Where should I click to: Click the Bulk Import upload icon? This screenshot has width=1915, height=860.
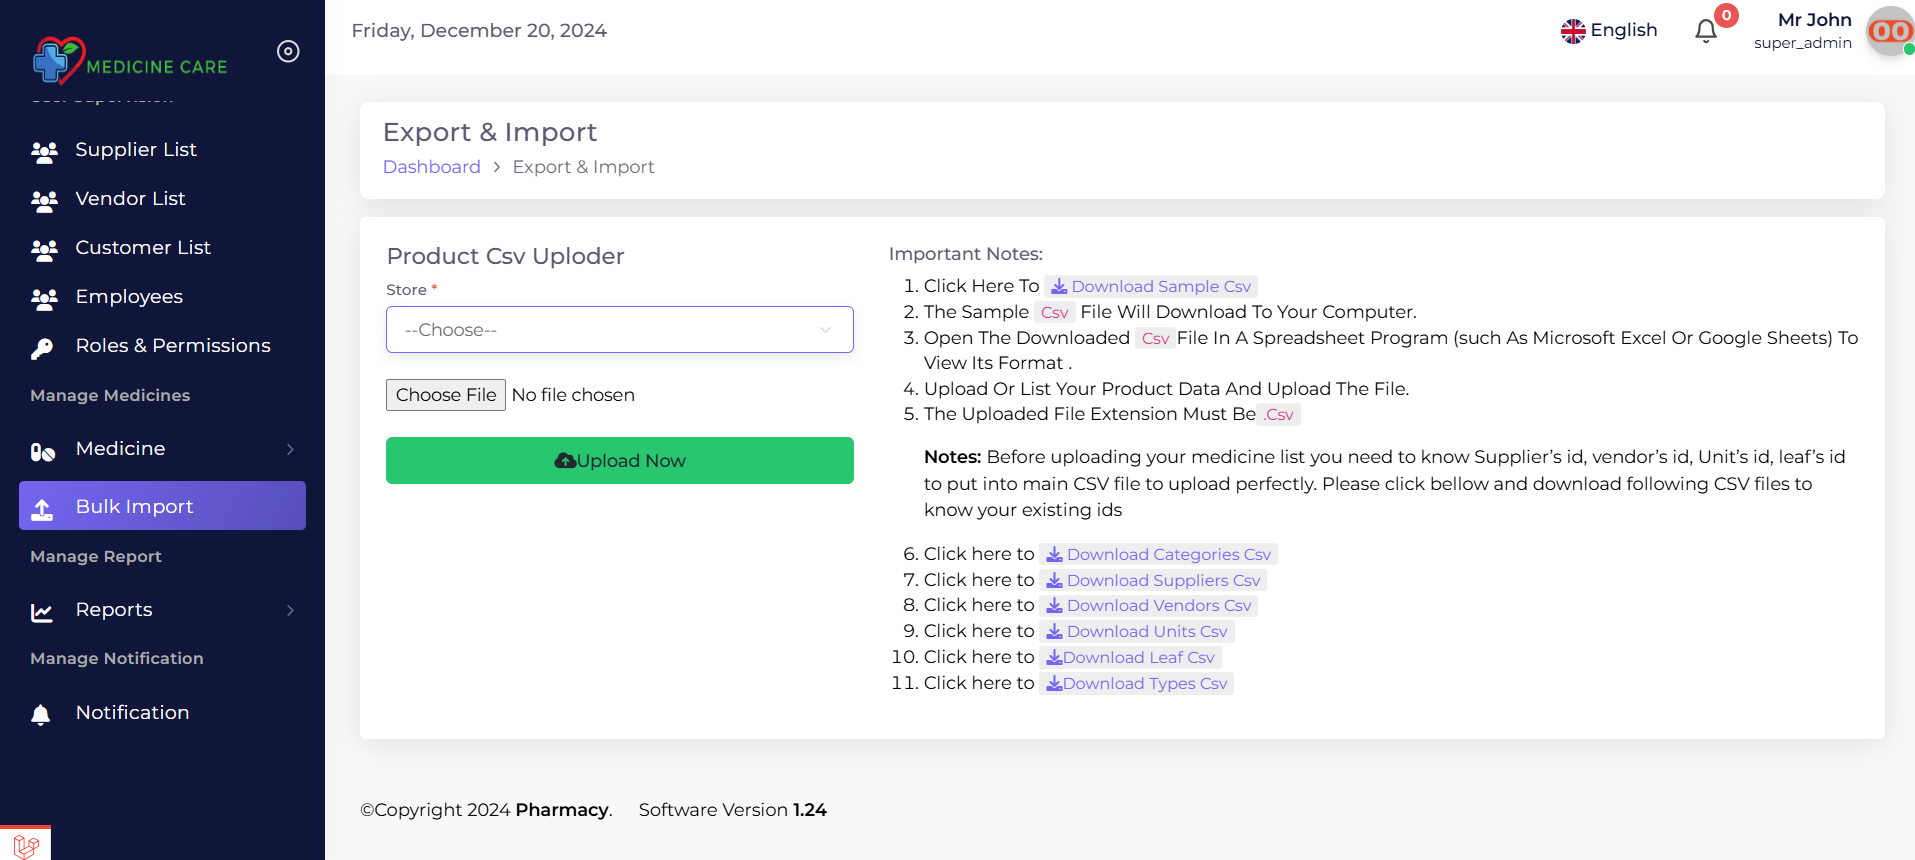(42, 508)
